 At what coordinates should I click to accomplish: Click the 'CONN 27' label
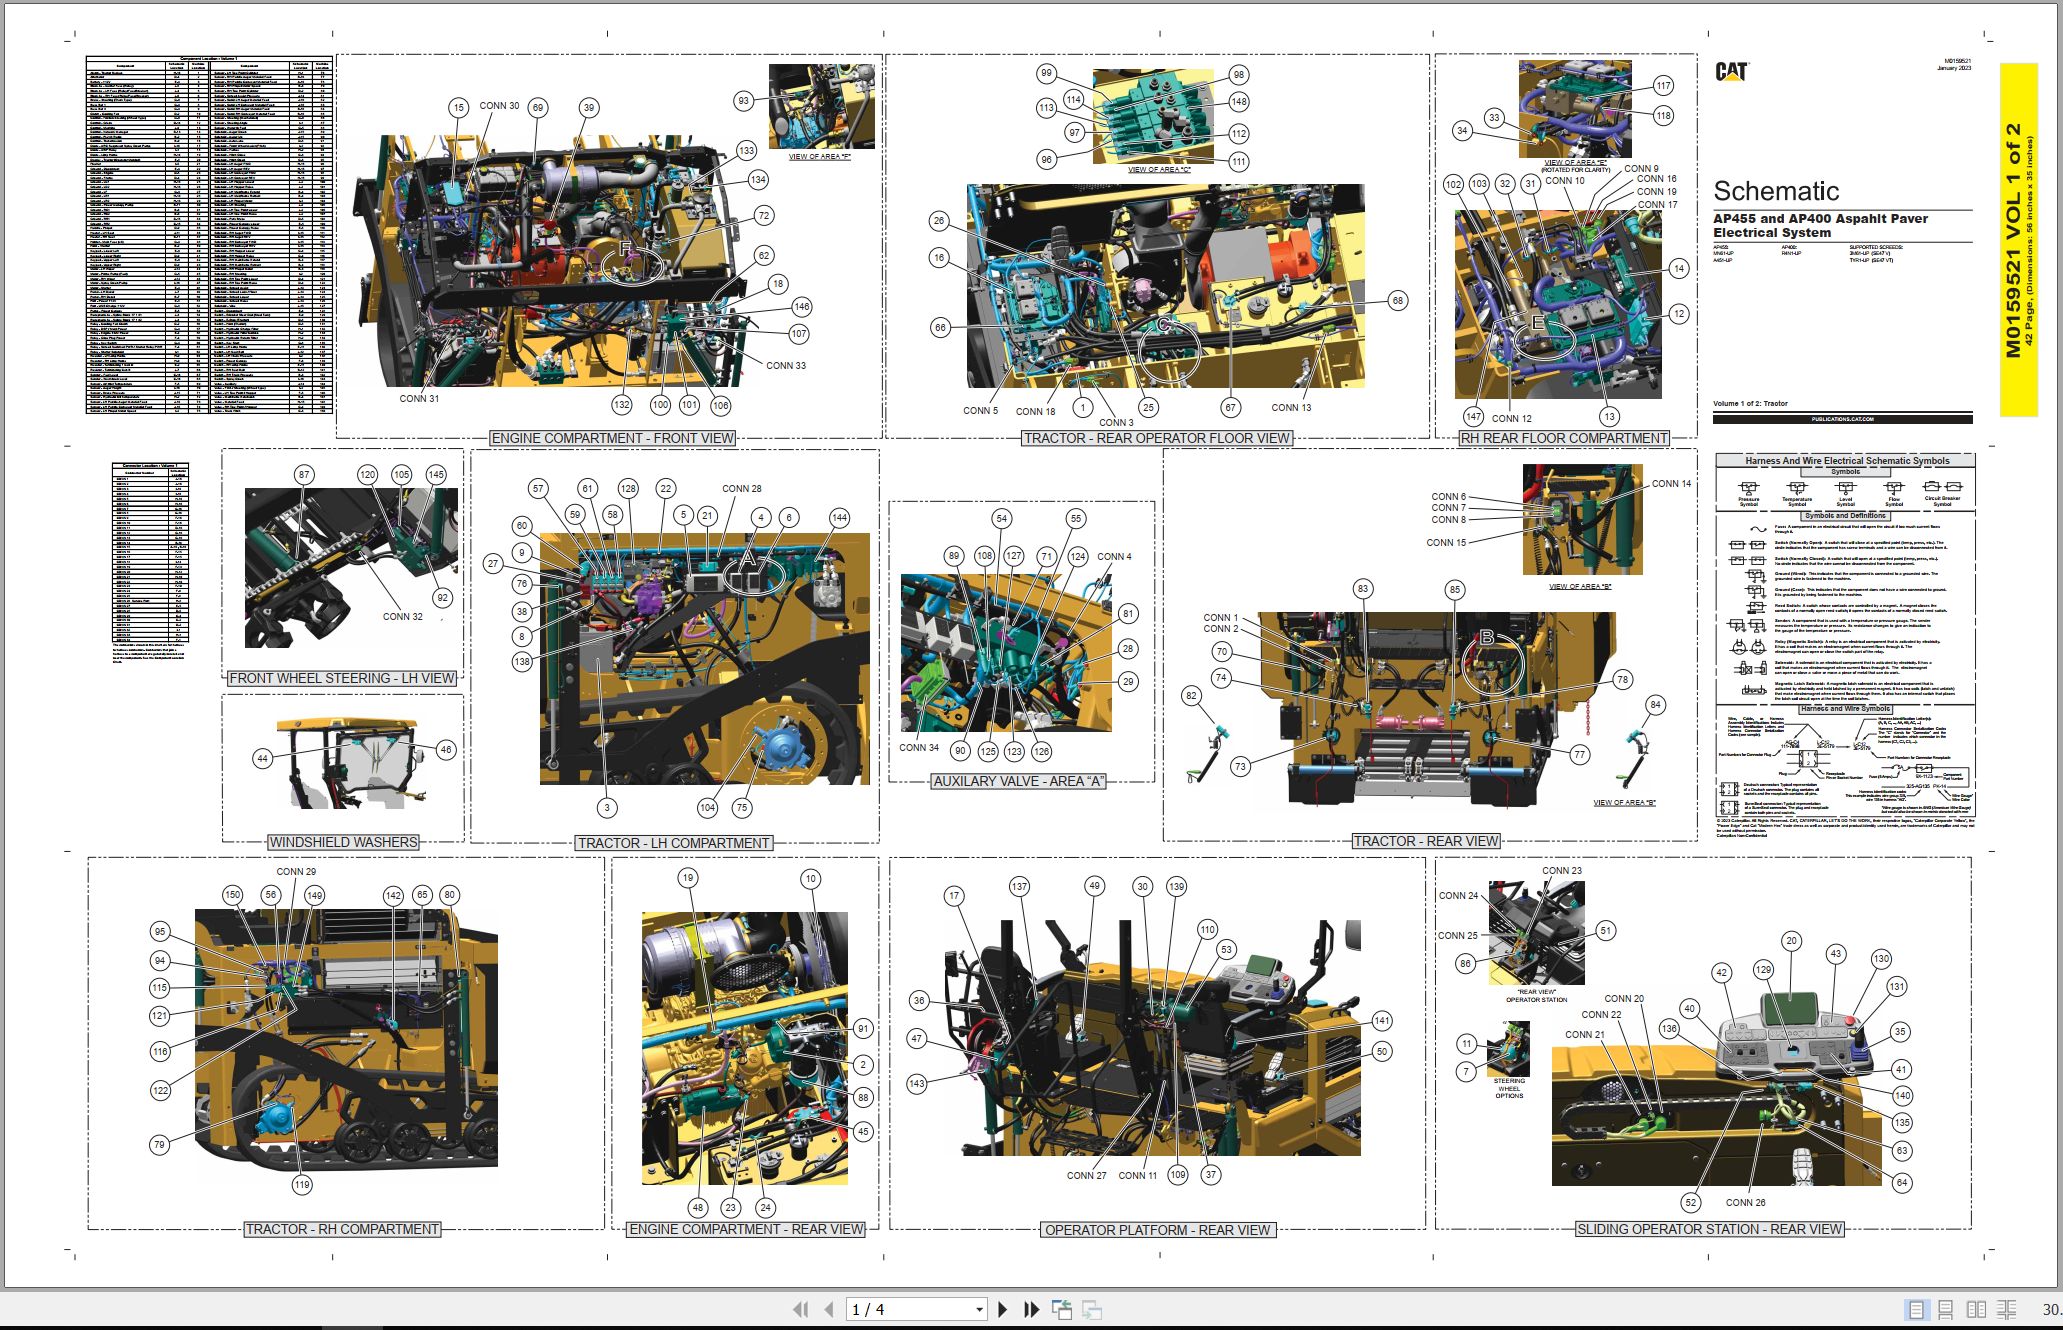[x=1086, y=1175]
